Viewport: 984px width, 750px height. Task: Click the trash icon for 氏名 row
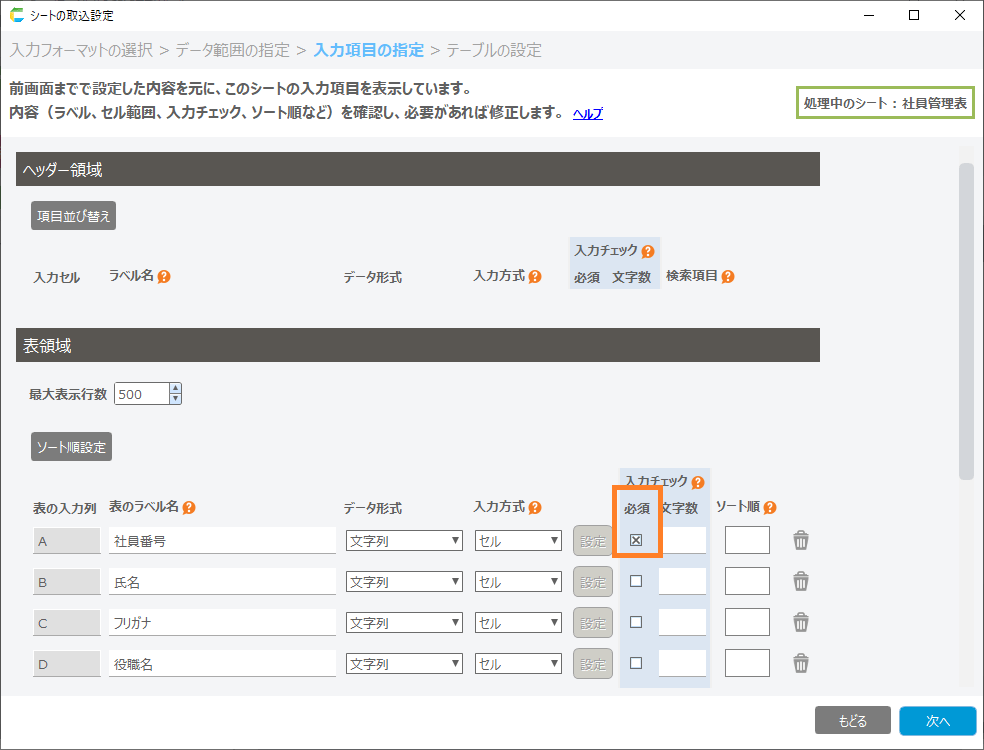tap(800, 581)
